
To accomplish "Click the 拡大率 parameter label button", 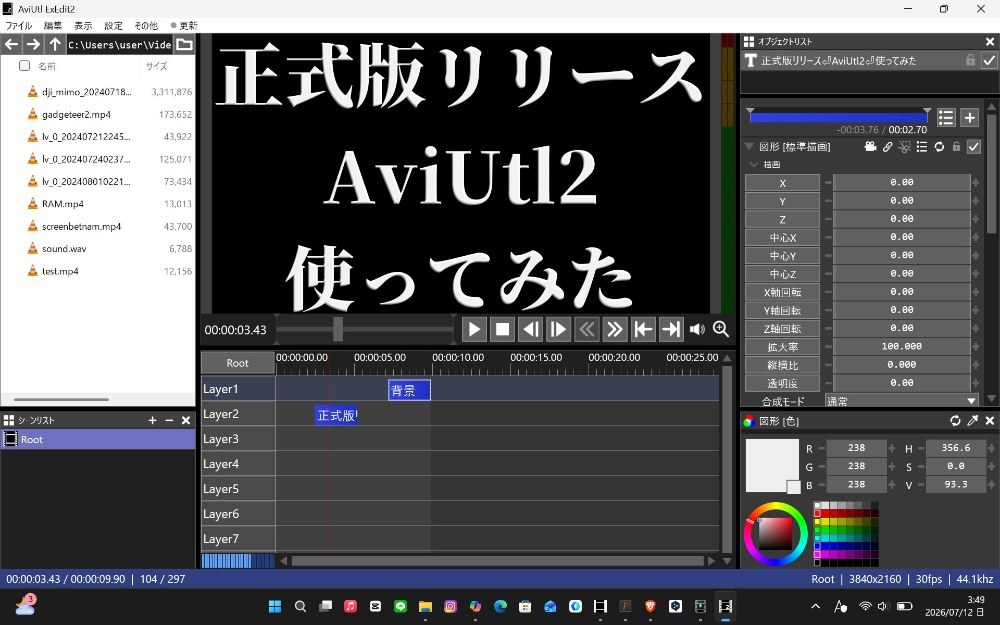I will pos(783,347).
